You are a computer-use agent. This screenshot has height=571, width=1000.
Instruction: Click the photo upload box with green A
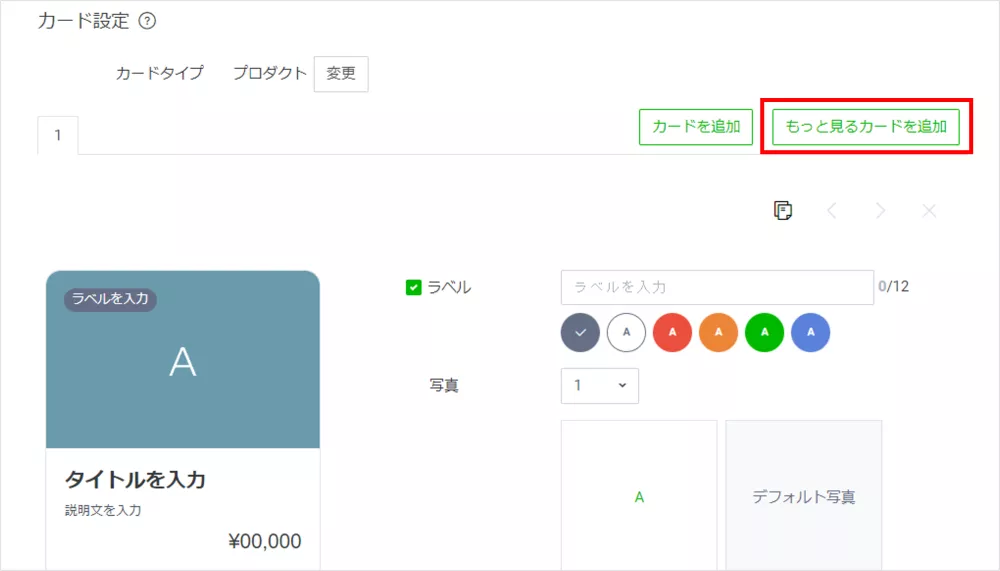tap(639, 496)
